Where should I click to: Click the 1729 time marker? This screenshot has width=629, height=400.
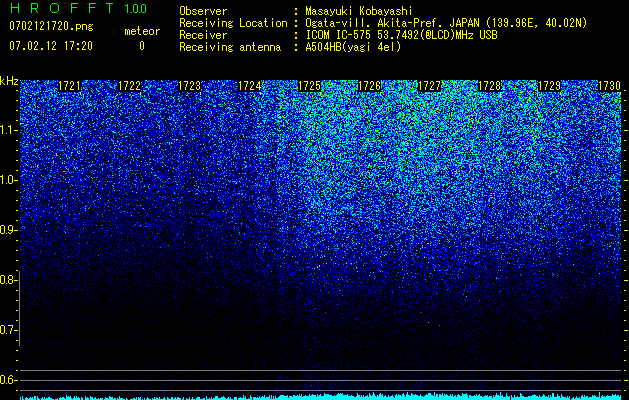(550, 86)
